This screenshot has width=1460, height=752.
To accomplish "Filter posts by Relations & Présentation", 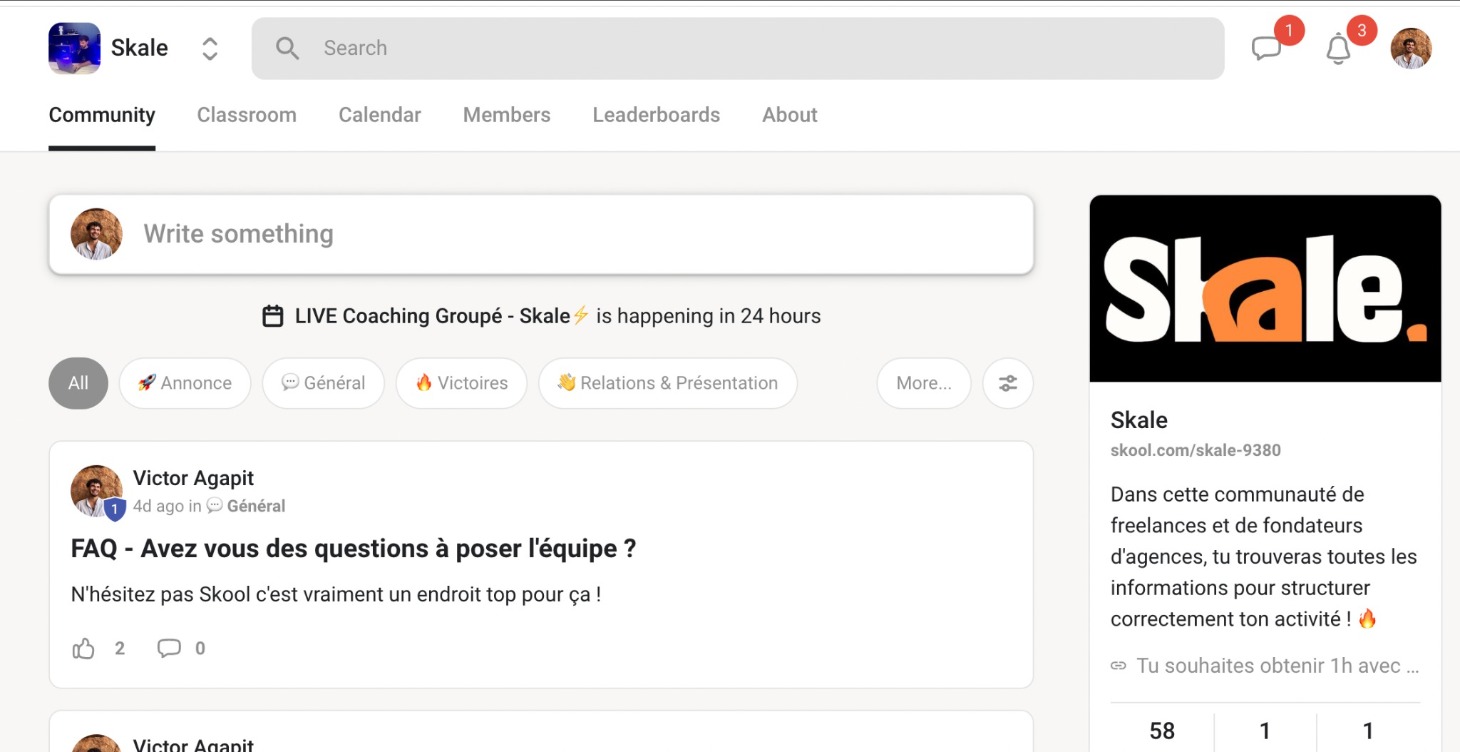I will (x=668, y=383).
